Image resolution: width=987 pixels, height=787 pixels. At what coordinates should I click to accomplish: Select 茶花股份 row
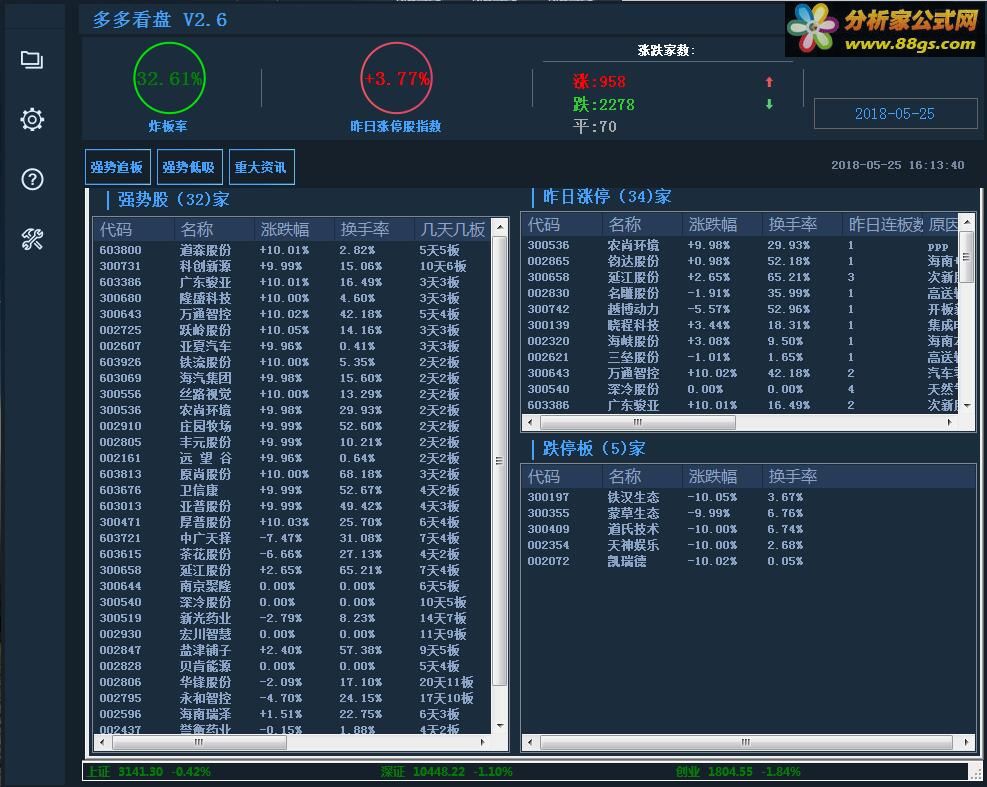pyautogui.click(x=292, y=554)
